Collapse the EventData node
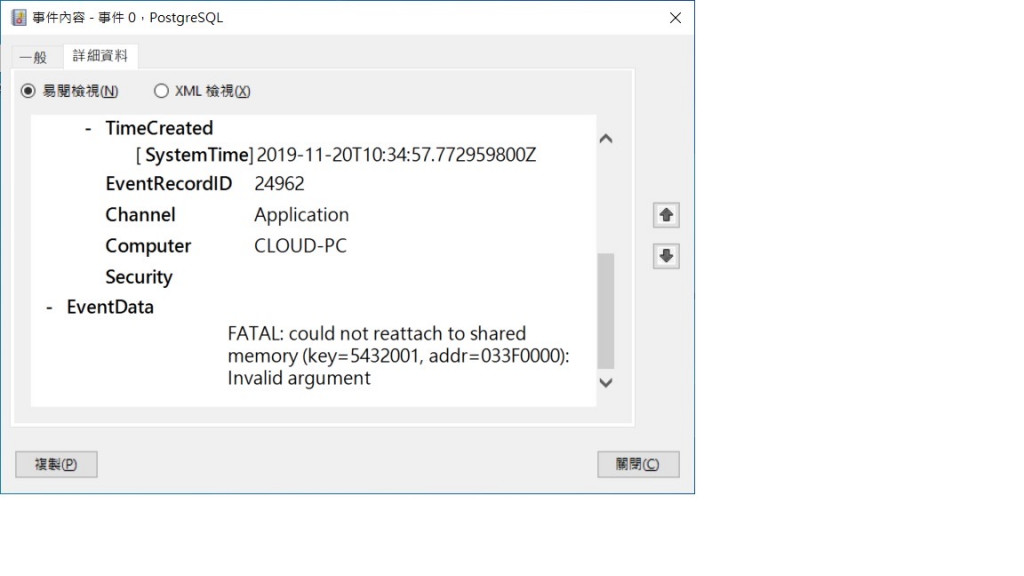 coord(49,308)
